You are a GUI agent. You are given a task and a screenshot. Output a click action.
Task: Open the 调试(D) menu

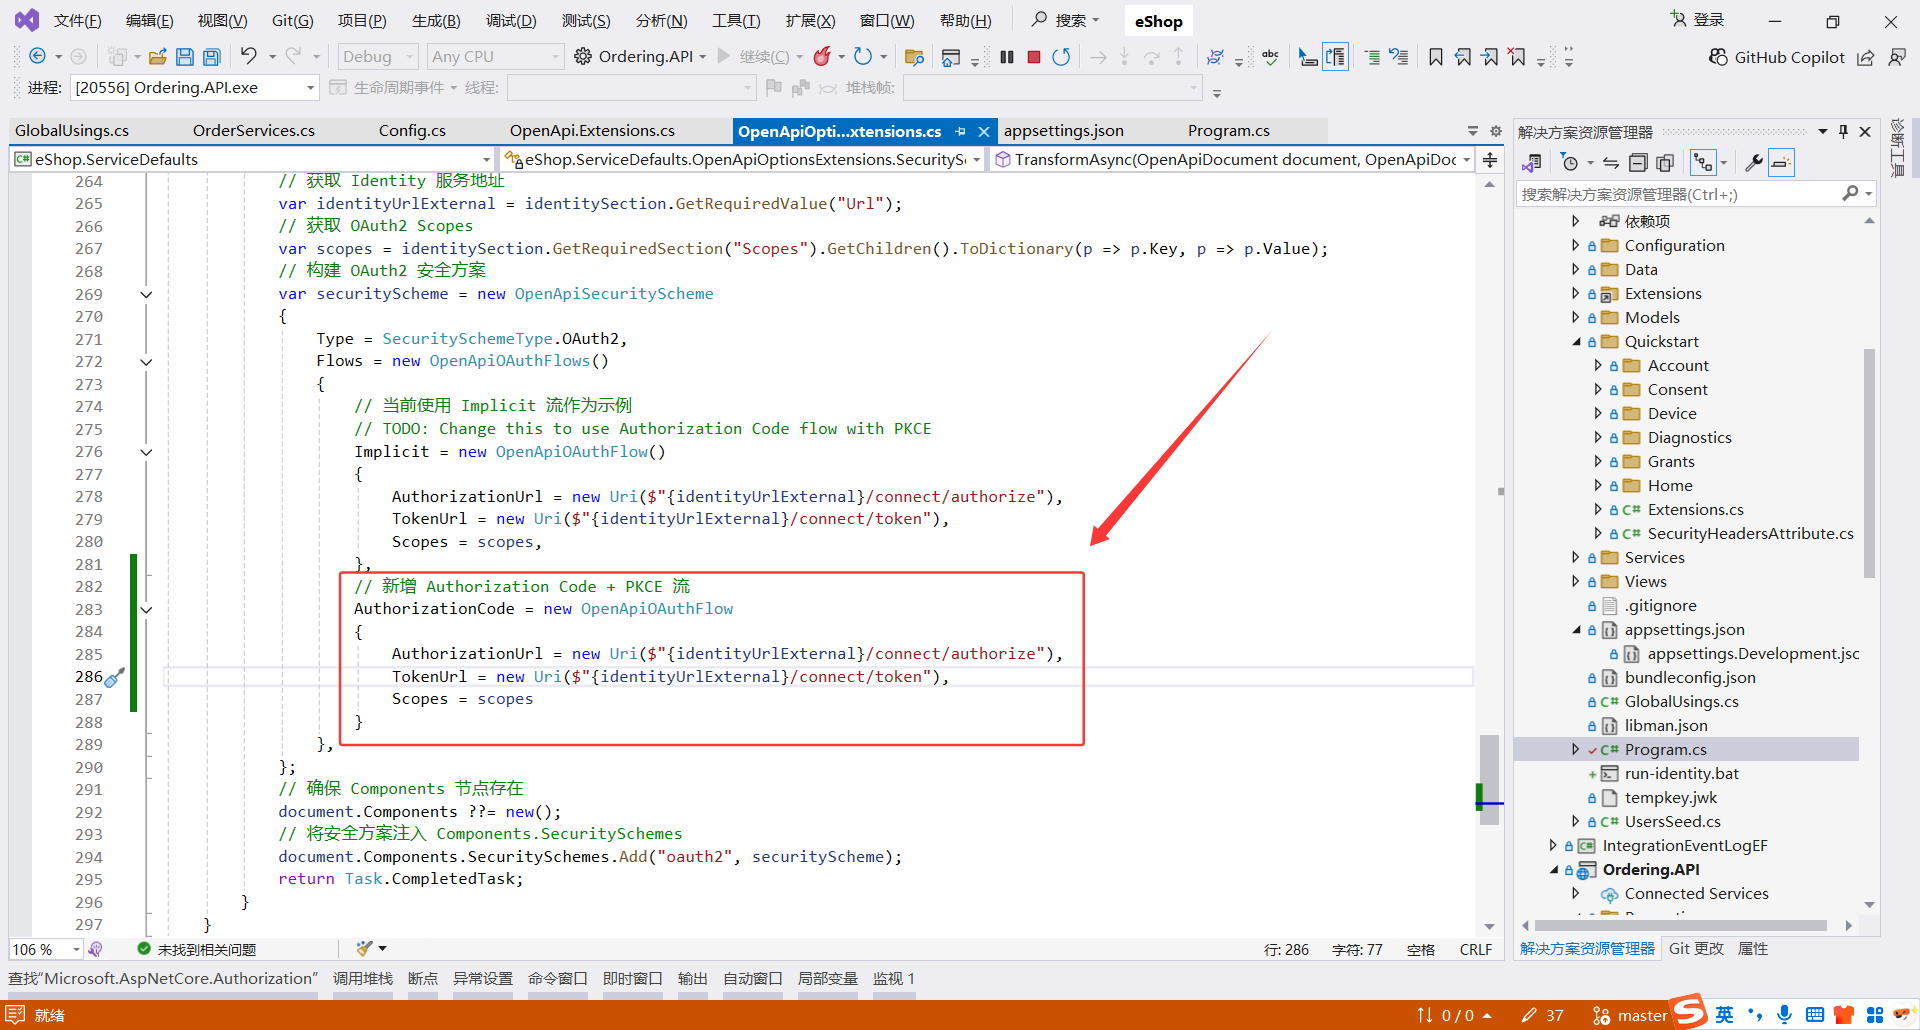511,21
